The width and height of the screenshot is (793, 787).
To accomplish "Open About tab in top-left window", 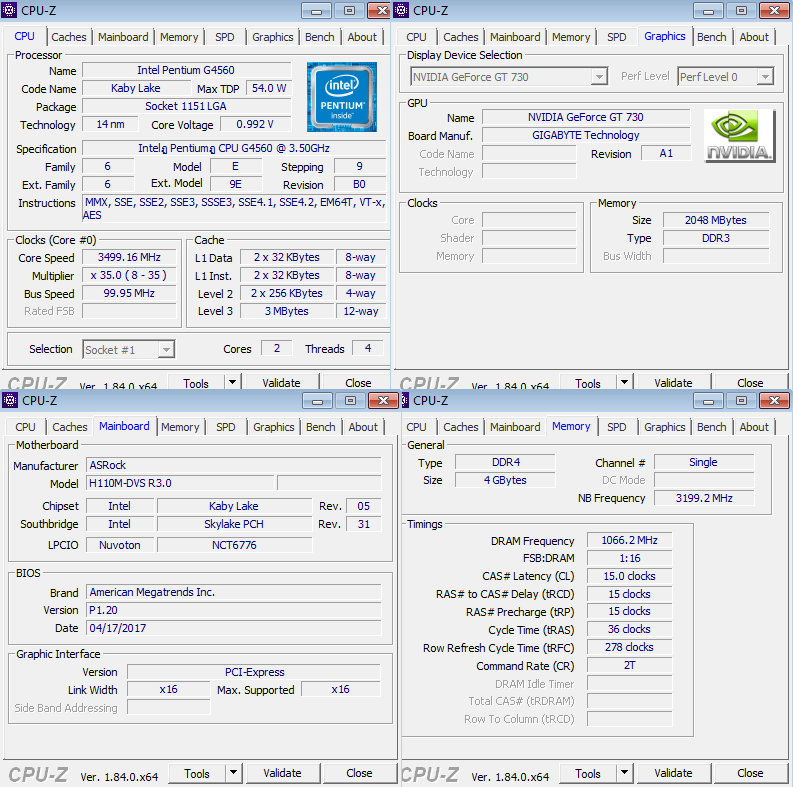I will [362, 37].
